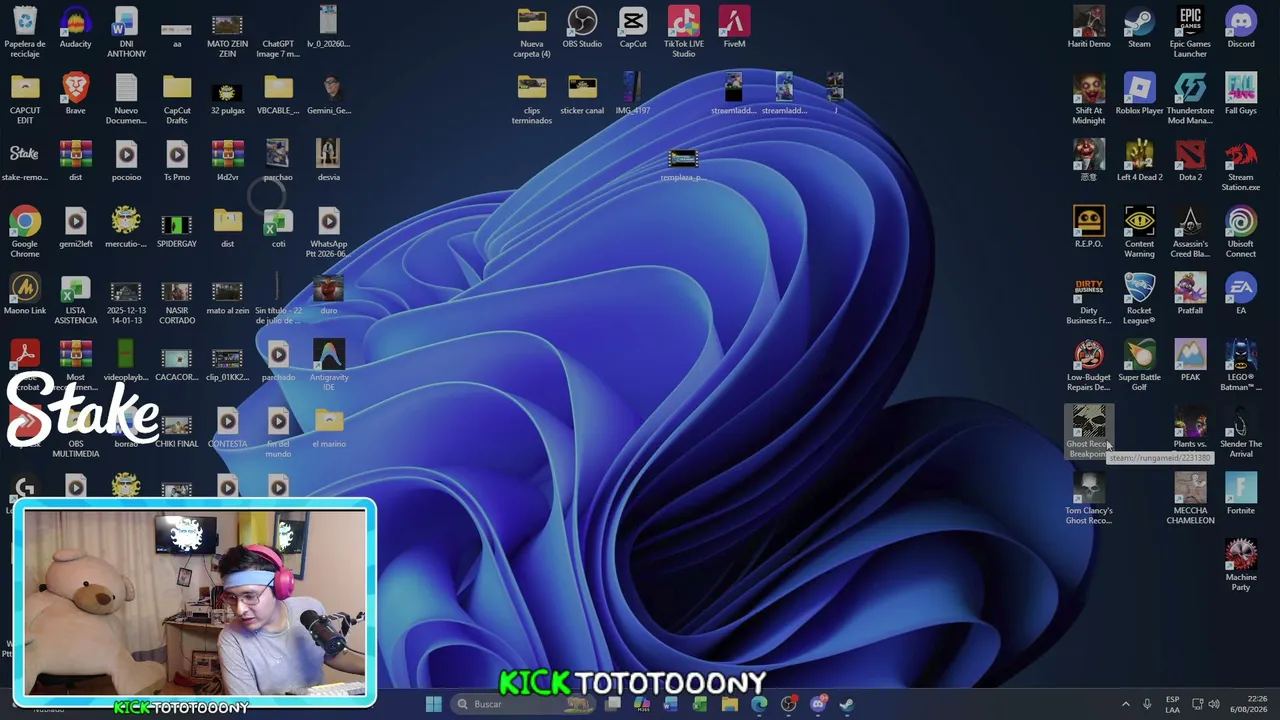Select the Machine Party shortcut
Viewport: 1280px width, 720px height.
pos(1241,565)
